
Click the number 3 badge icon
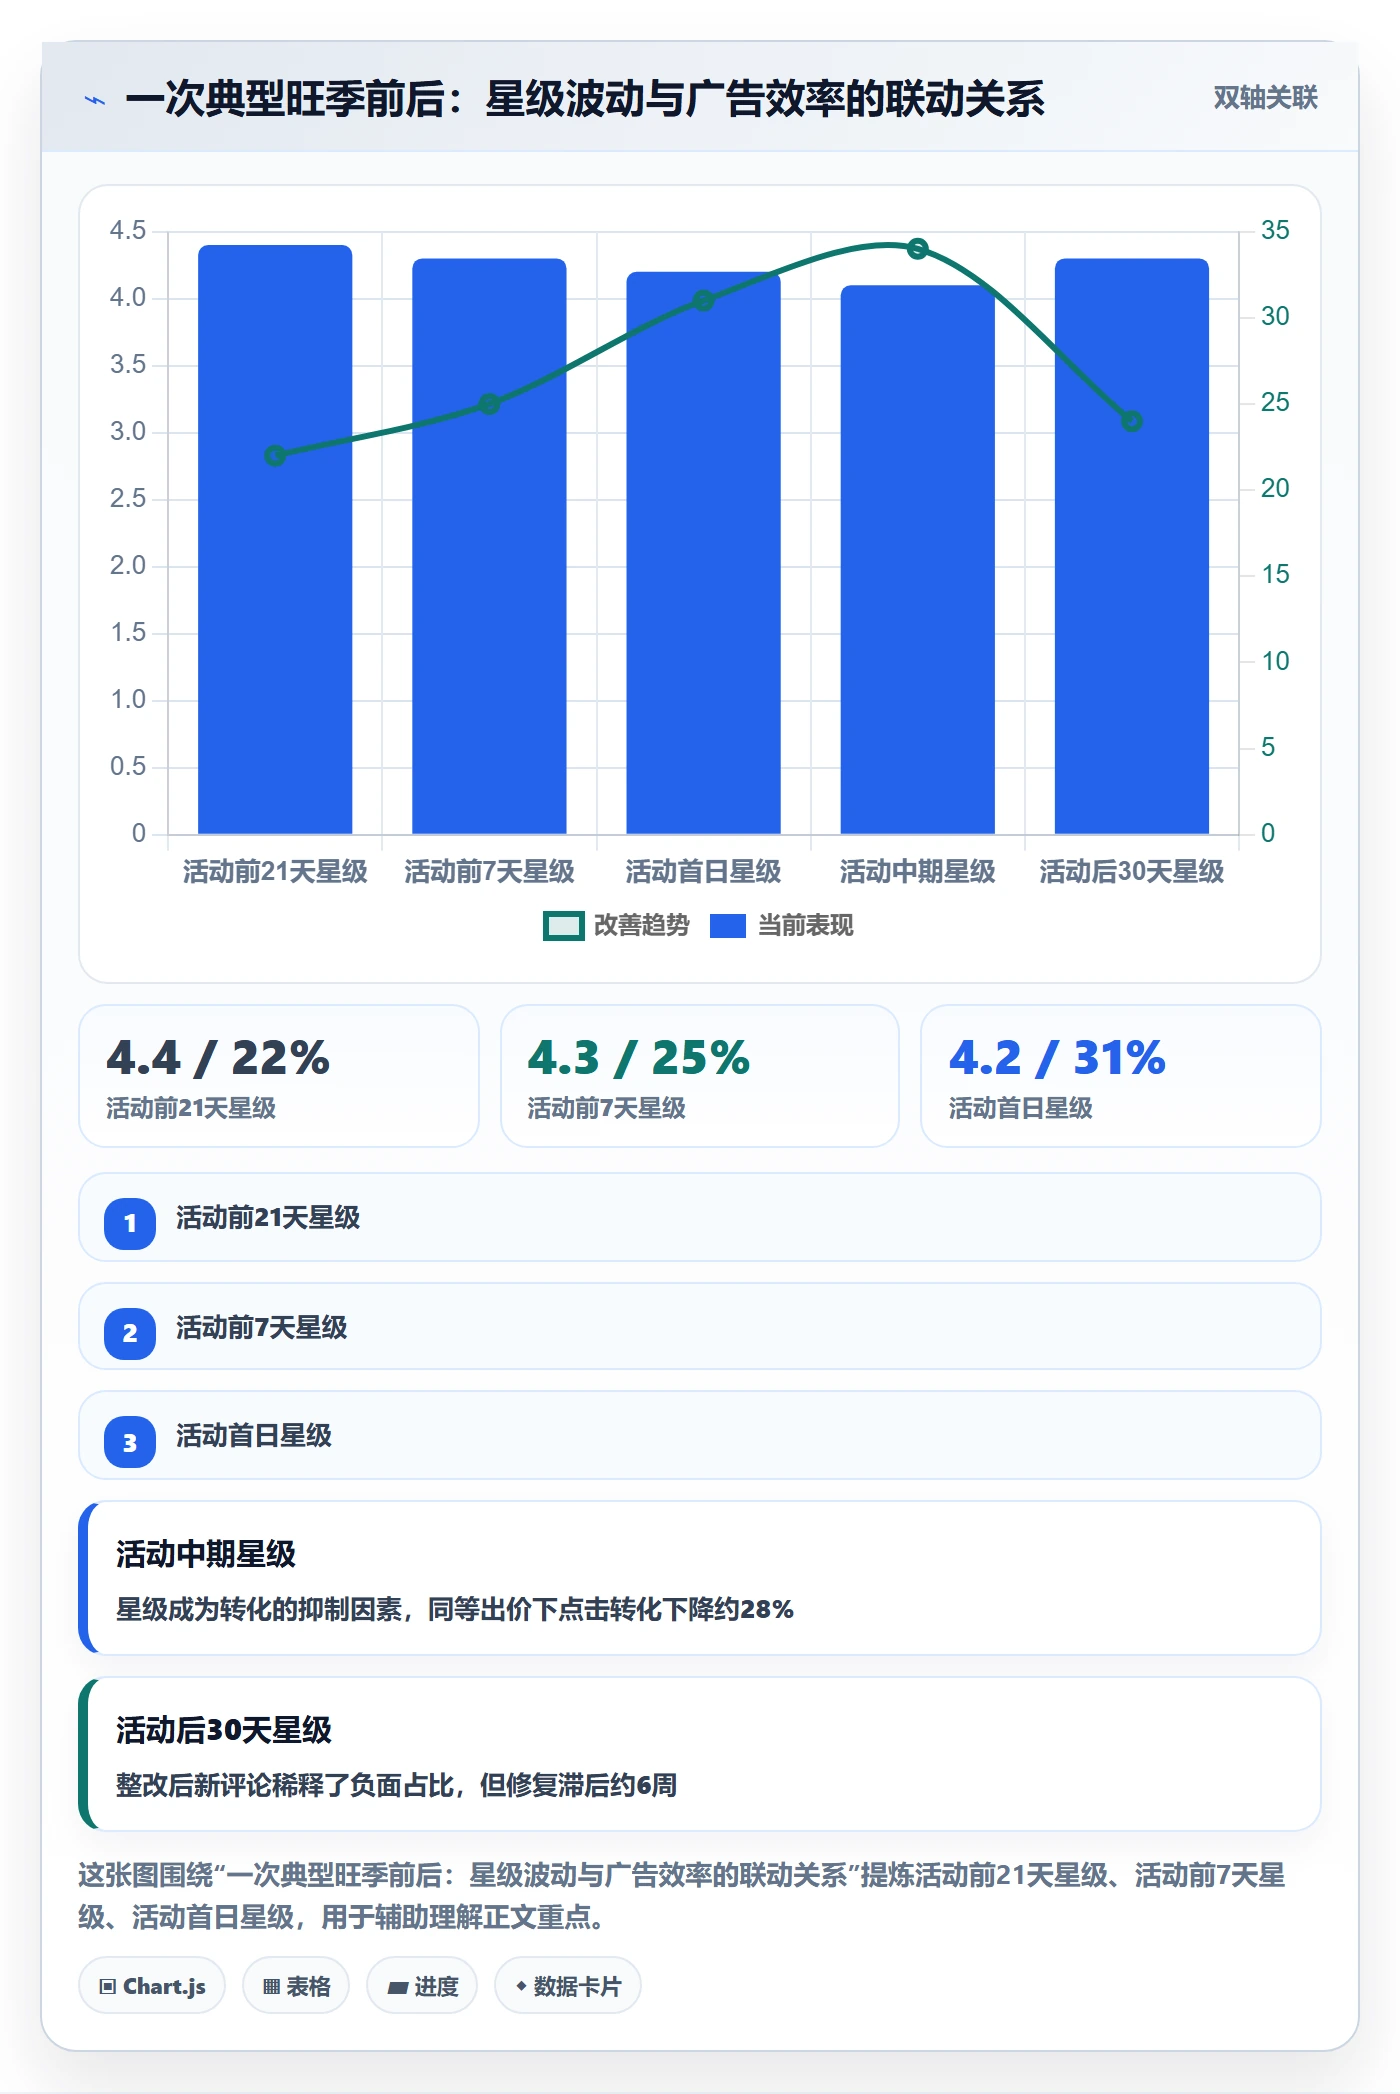click(x=130, y=1442)
